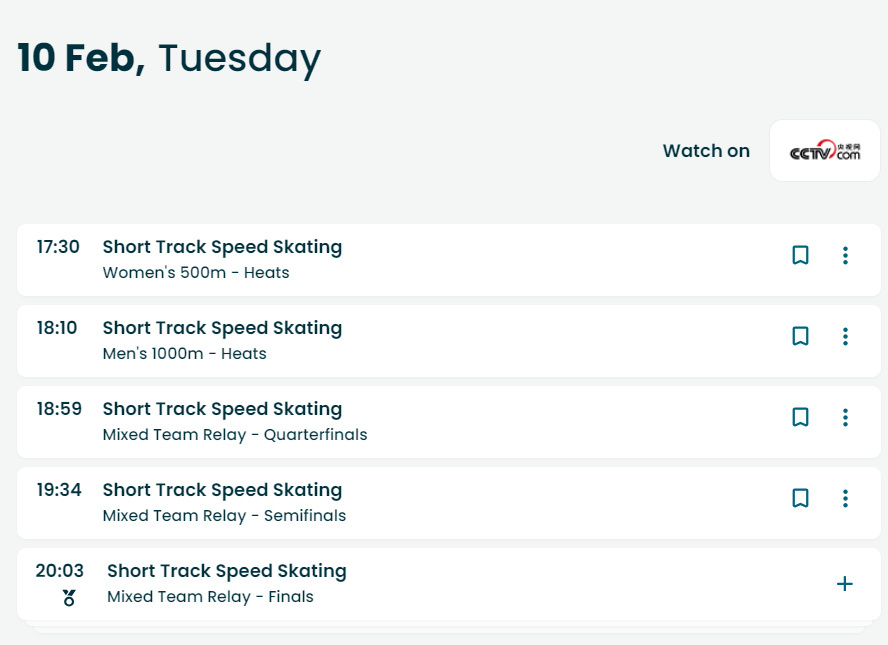Screen dimensions: 888x645
Task: Open three-dot menu for Relay Quarterfinals
Action: tap(845, 417)
